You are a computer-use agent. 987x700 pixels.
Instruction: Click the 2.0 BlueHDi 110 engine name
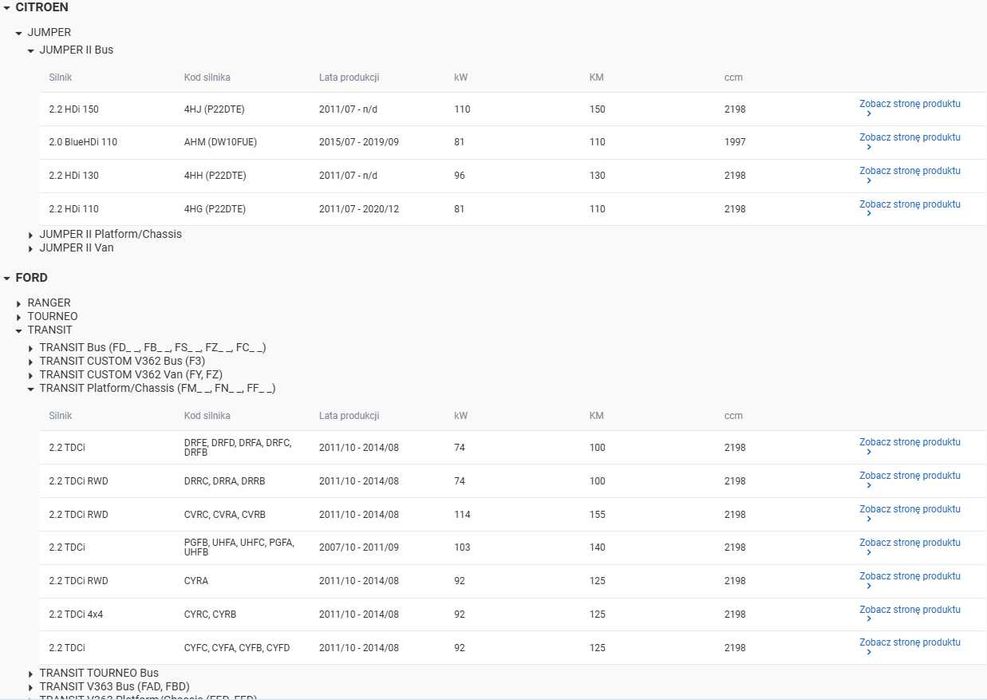[x=83, y=142]
